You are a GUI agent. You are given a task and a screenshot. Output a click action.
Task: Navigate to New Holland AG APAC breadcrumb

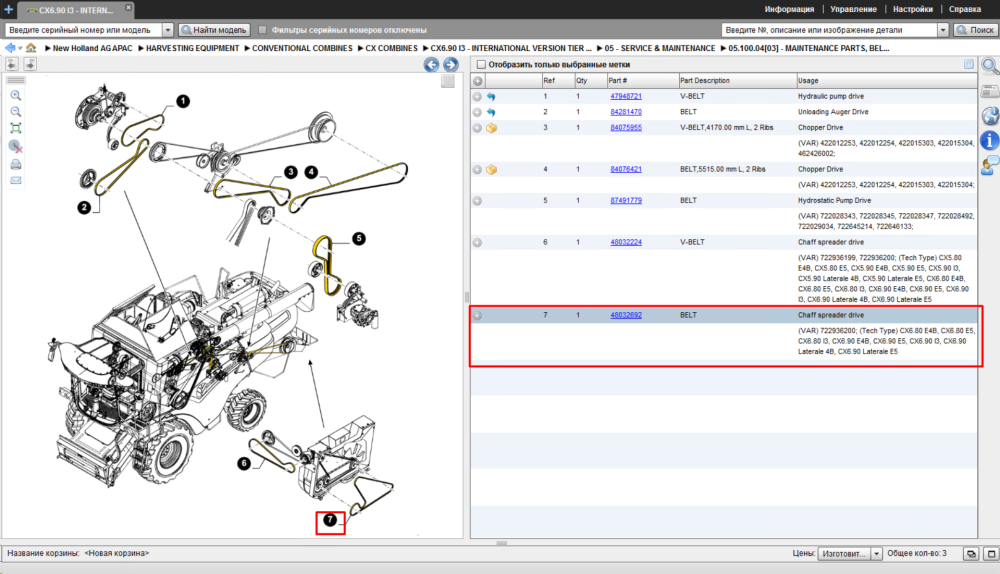(x=92, y=48)
